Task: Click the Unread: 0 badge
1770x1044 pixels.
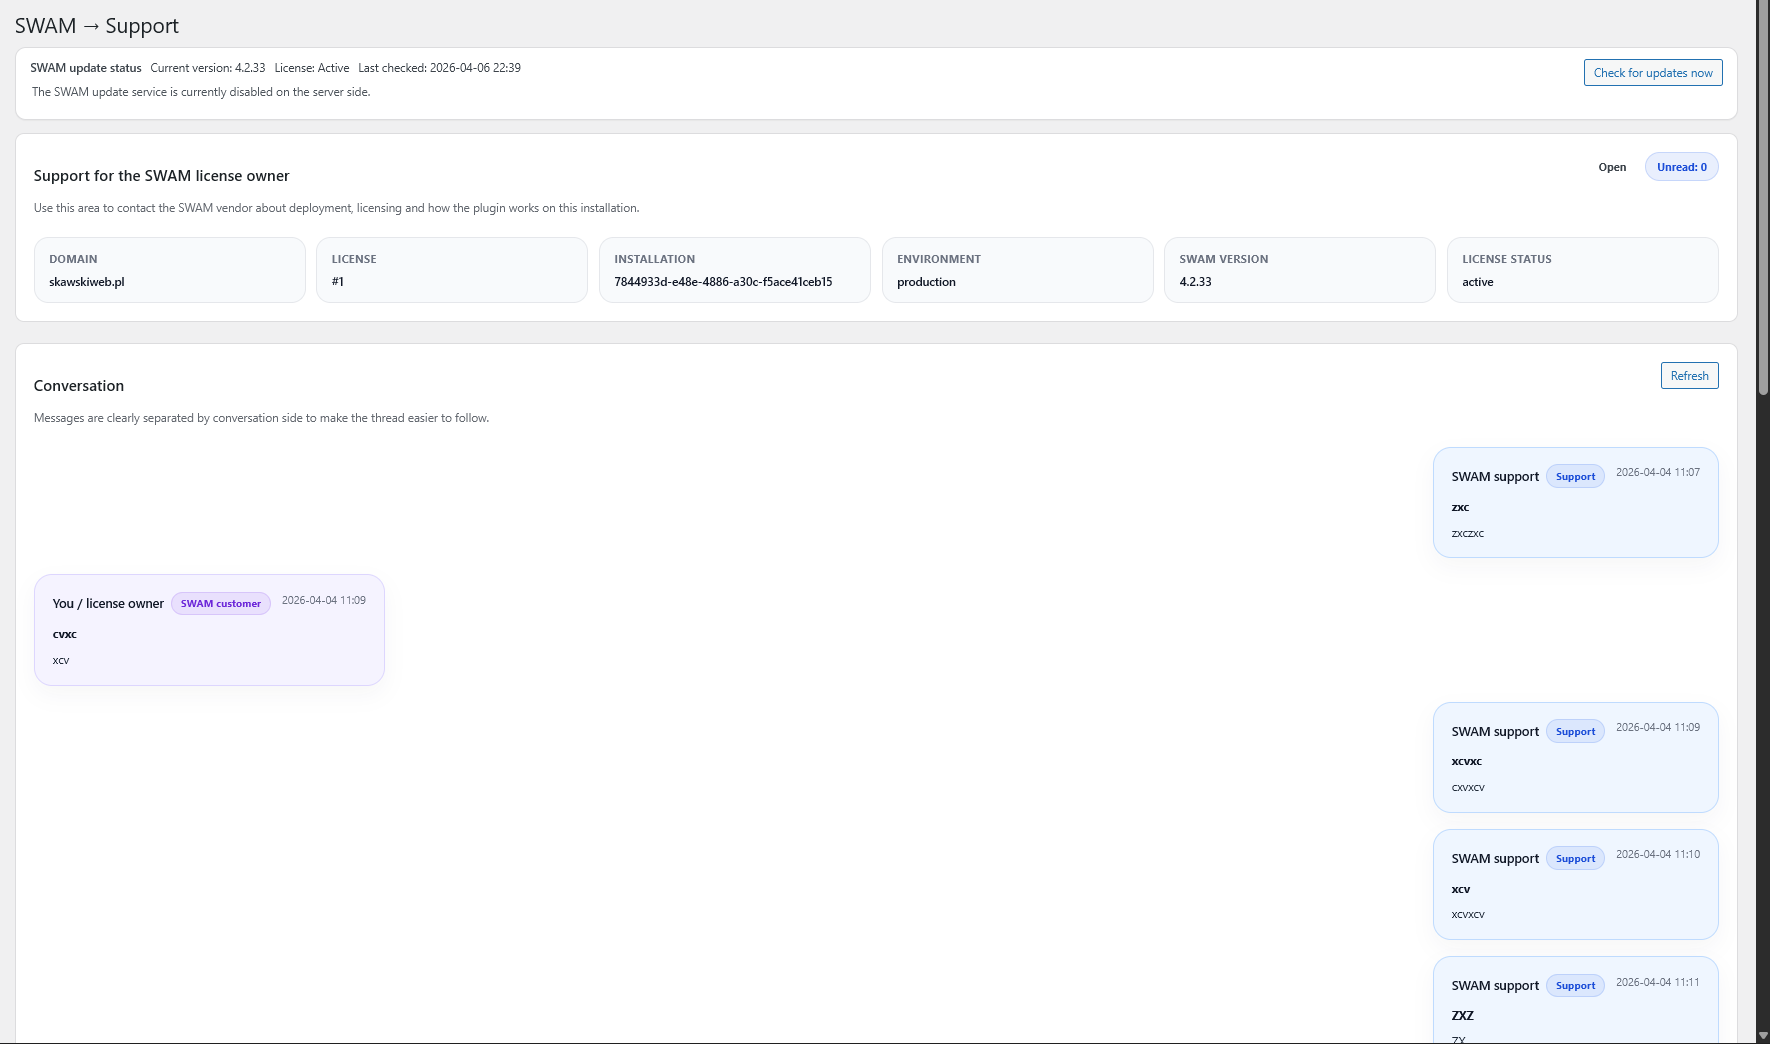Action: 1681,167
